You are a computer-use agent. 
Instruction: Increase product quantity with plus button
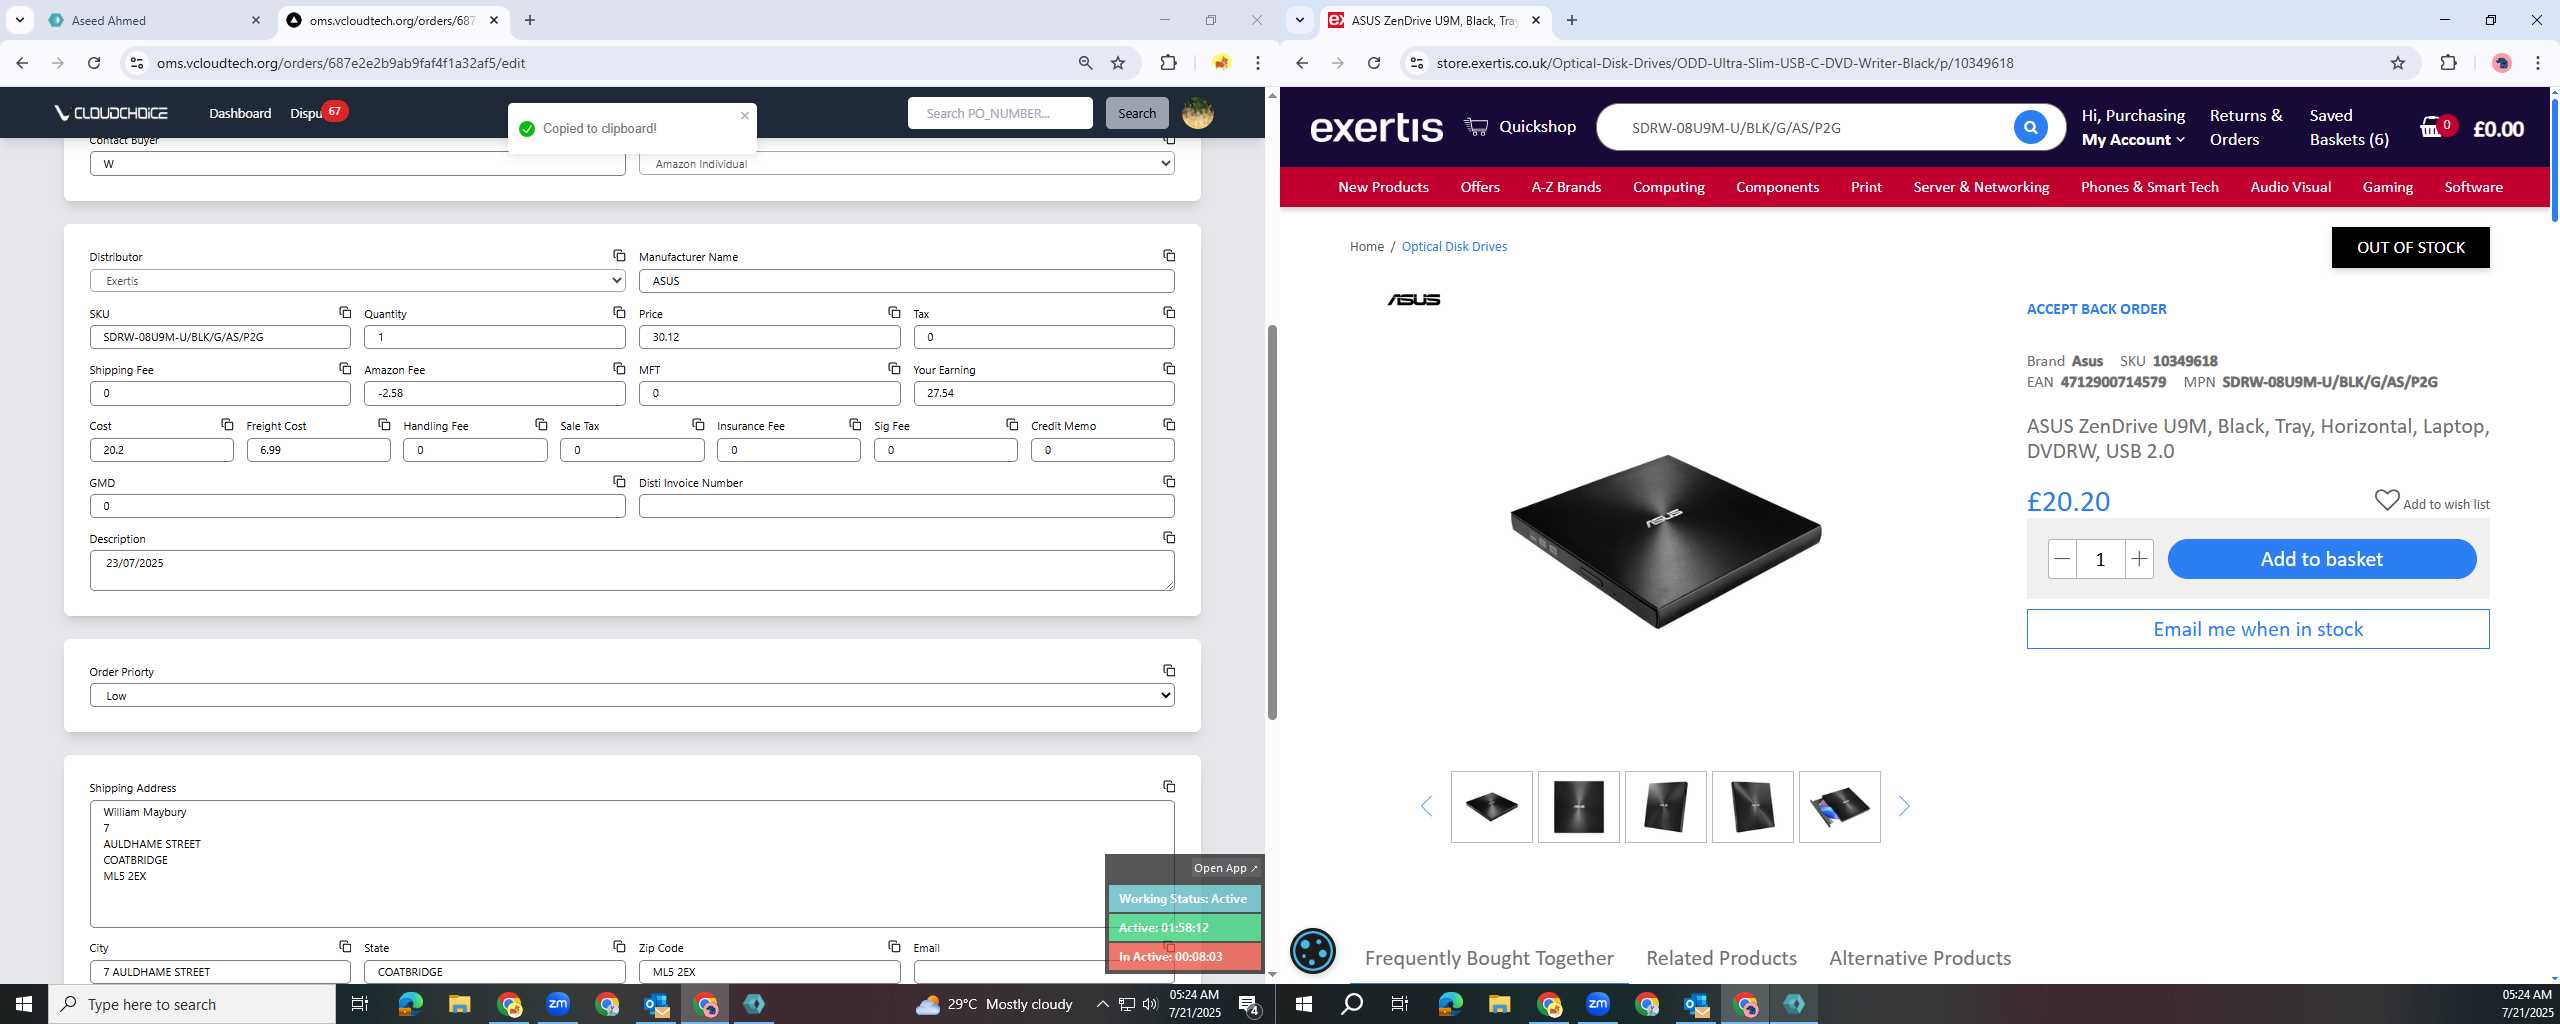pos(2139,559)
